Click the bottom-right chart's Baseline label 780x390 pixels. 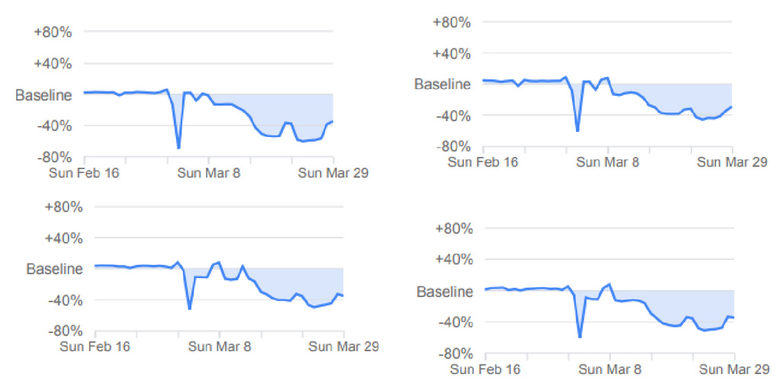(445, 292)
